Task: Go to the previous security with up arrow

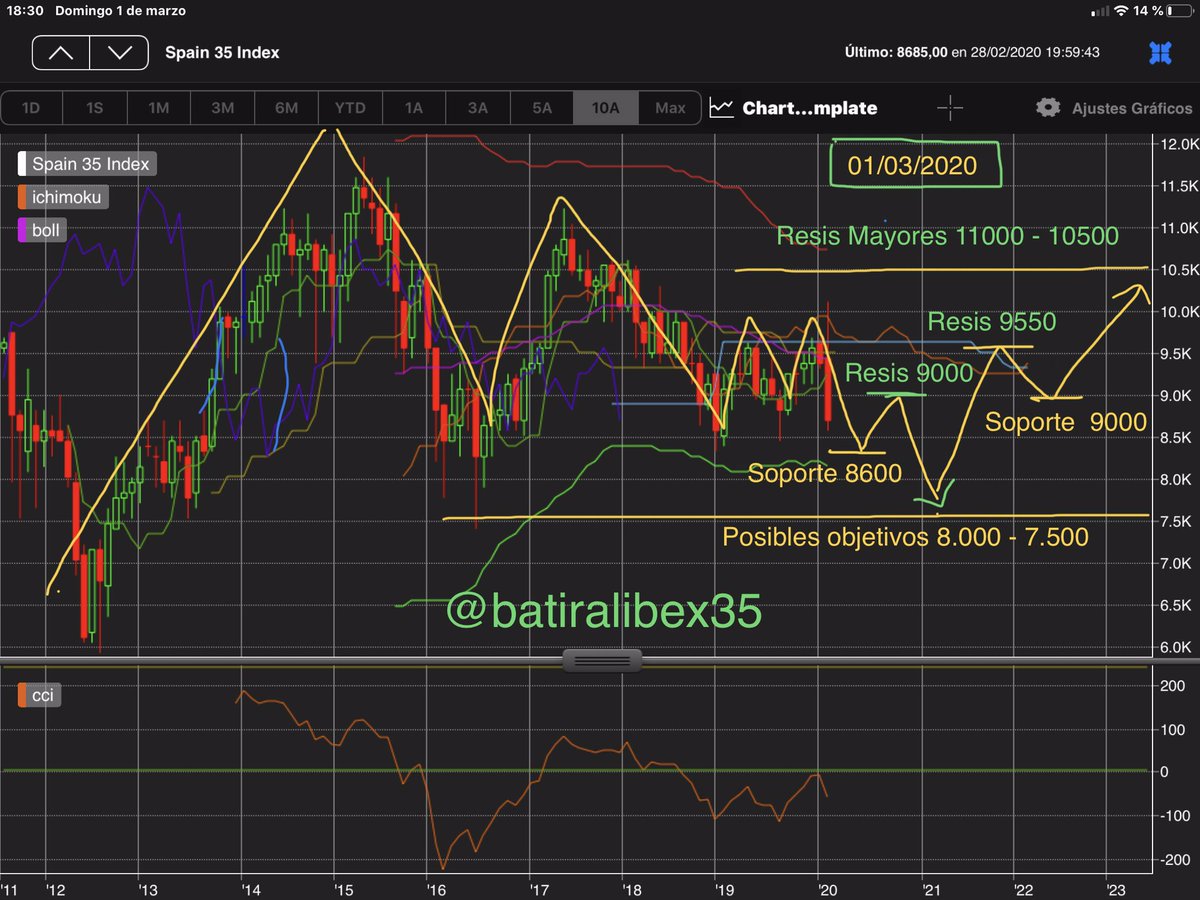Action: pos(61,53)
